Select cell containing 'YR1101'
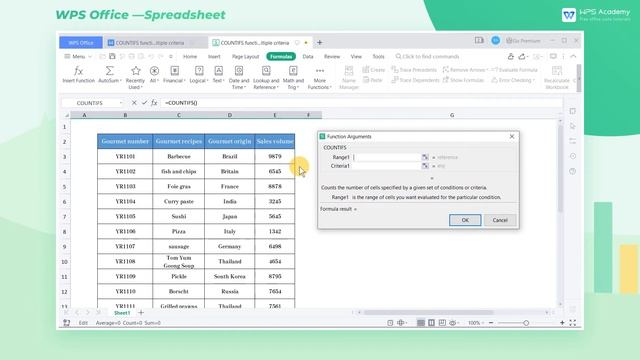This screenshot has width=640, height=360. [125, 156]
